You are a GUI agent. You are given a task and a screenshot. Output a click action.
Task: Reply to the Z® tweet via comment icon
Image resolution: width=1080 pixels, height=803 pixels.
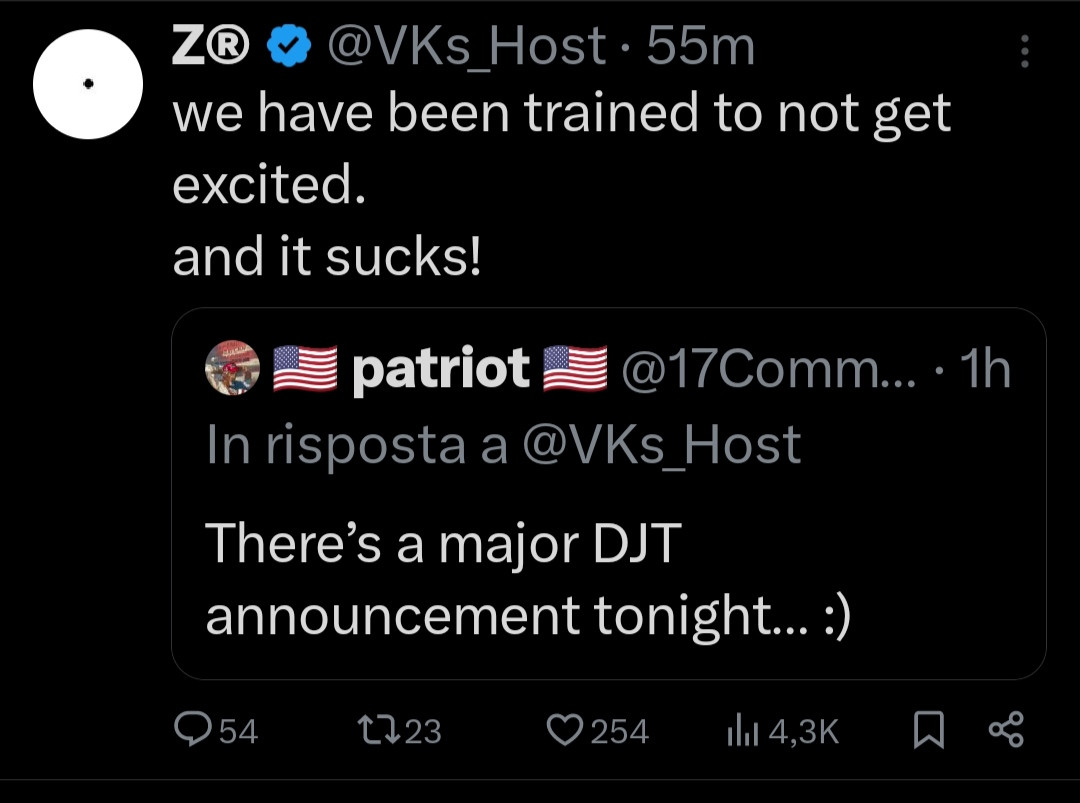190,731
